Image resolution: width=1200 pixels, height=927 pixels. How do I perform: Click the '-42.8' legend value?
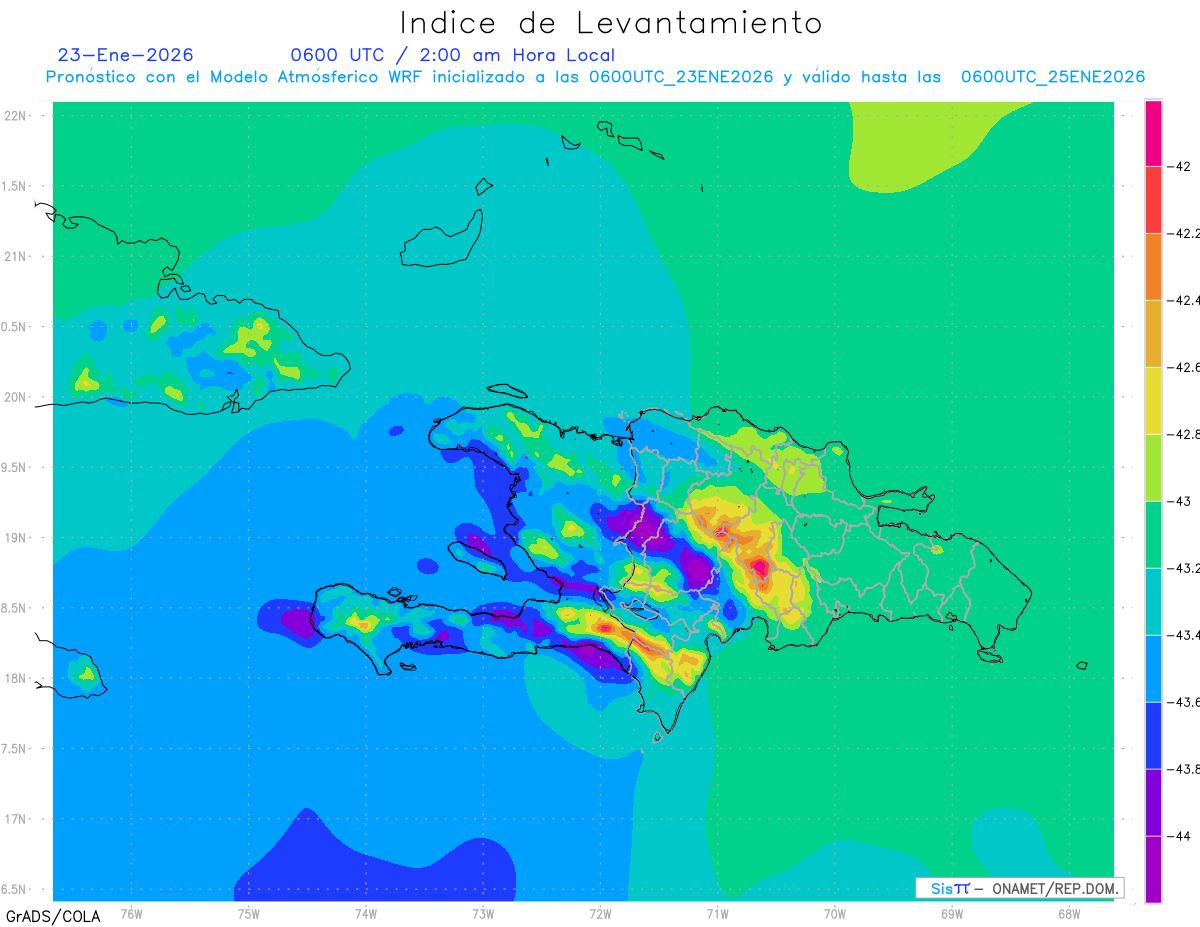(x=1186, y=434)
